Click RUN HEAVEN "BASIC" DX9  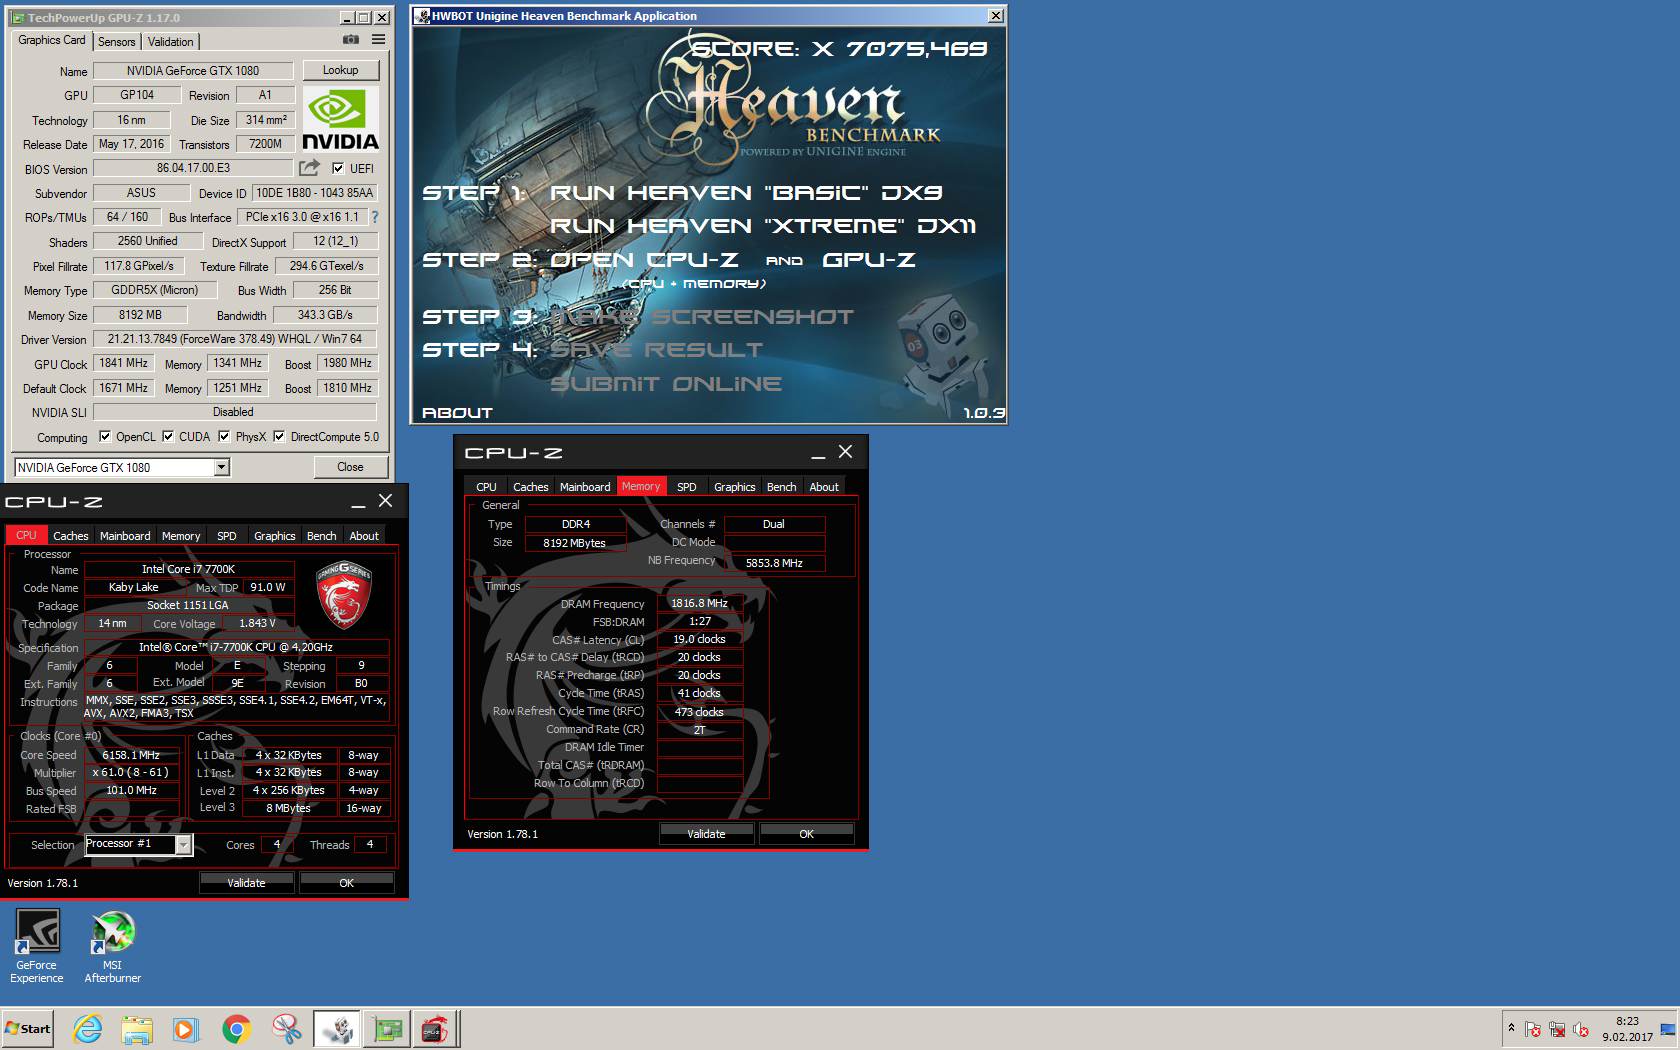746,192
